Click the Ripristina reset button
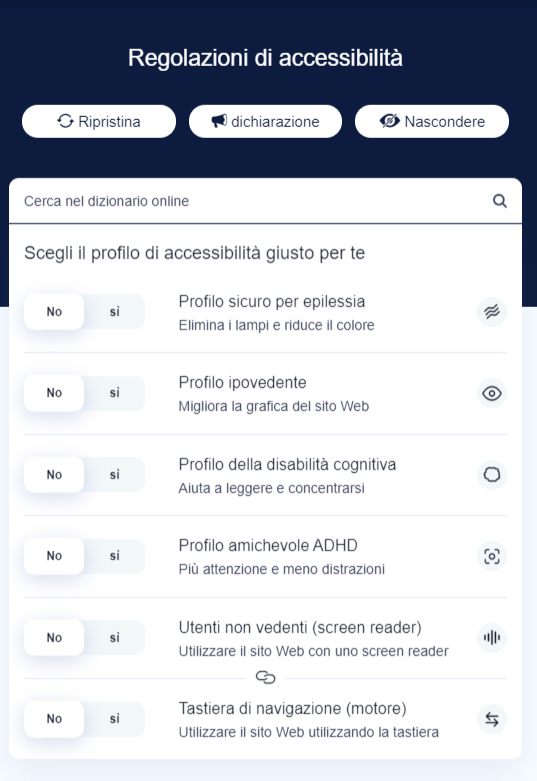This screenshot has width=537, height=781. (x=99, y=122)
